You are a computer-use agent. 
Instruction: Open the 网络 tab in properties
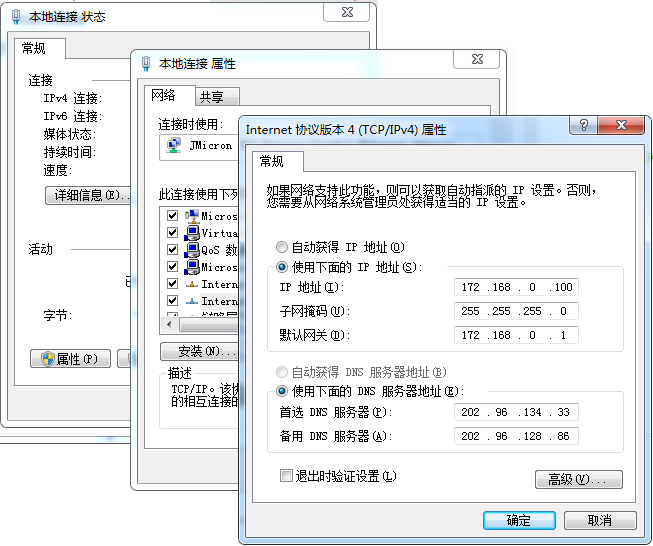pyautogui.click(x=163, y=96)
